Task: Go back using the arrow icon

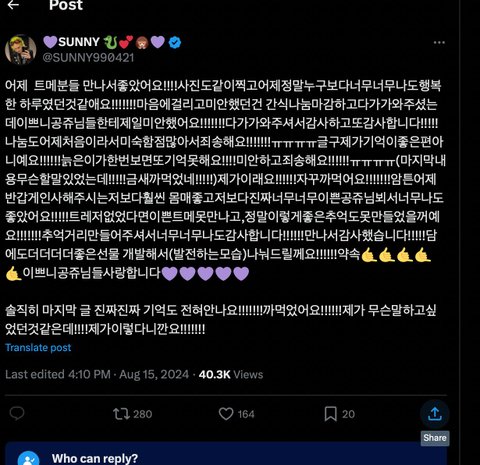Action: point(13,5)
